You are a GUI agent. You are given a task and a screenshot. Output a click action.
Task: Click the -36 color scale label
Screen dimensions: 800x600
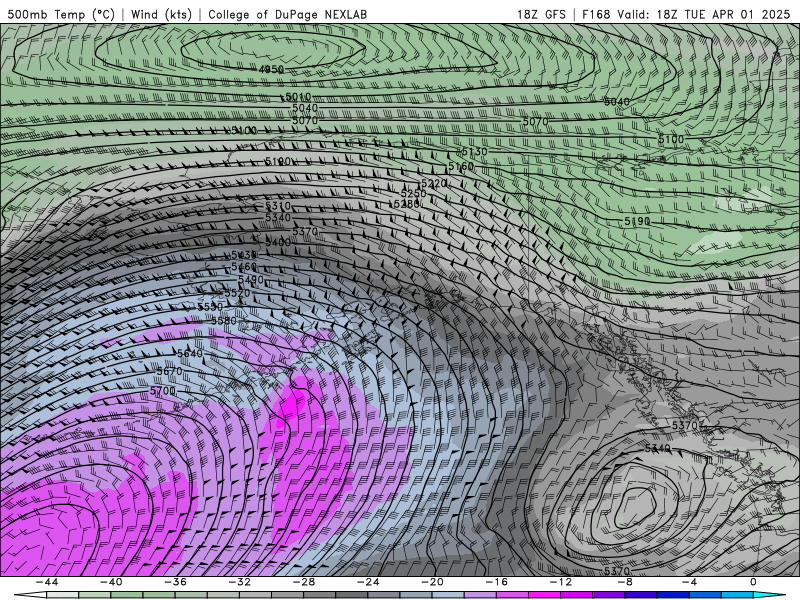tap(176, 582)
